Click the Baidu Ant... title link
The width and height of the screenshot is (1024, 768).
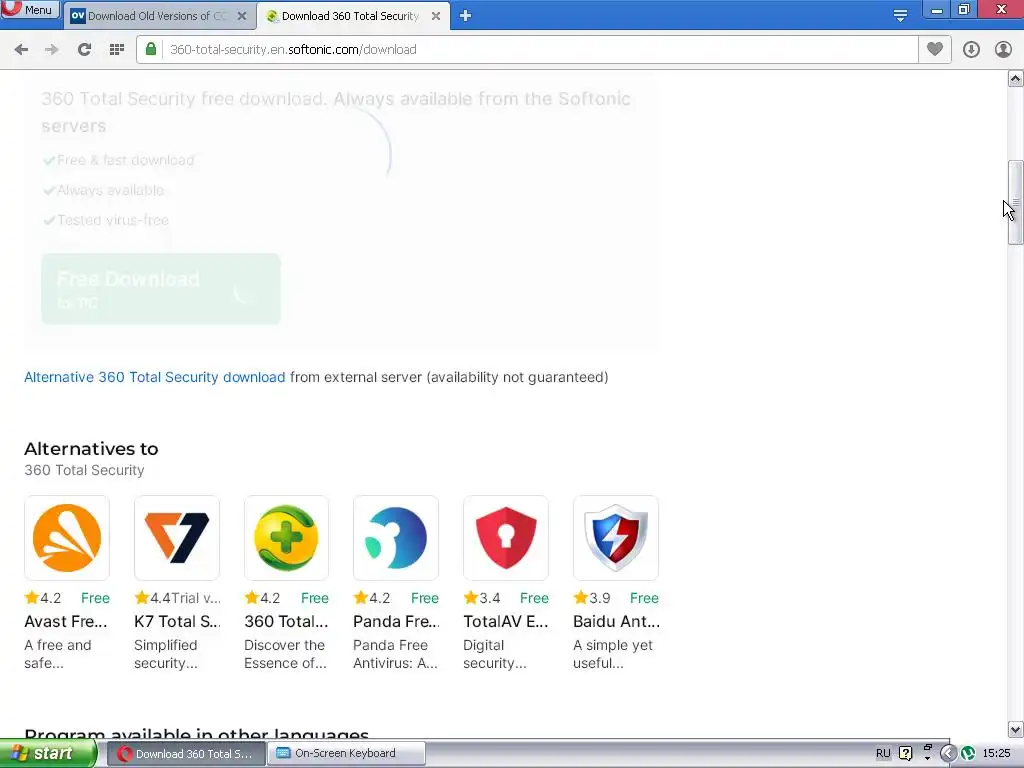point(616,621)
